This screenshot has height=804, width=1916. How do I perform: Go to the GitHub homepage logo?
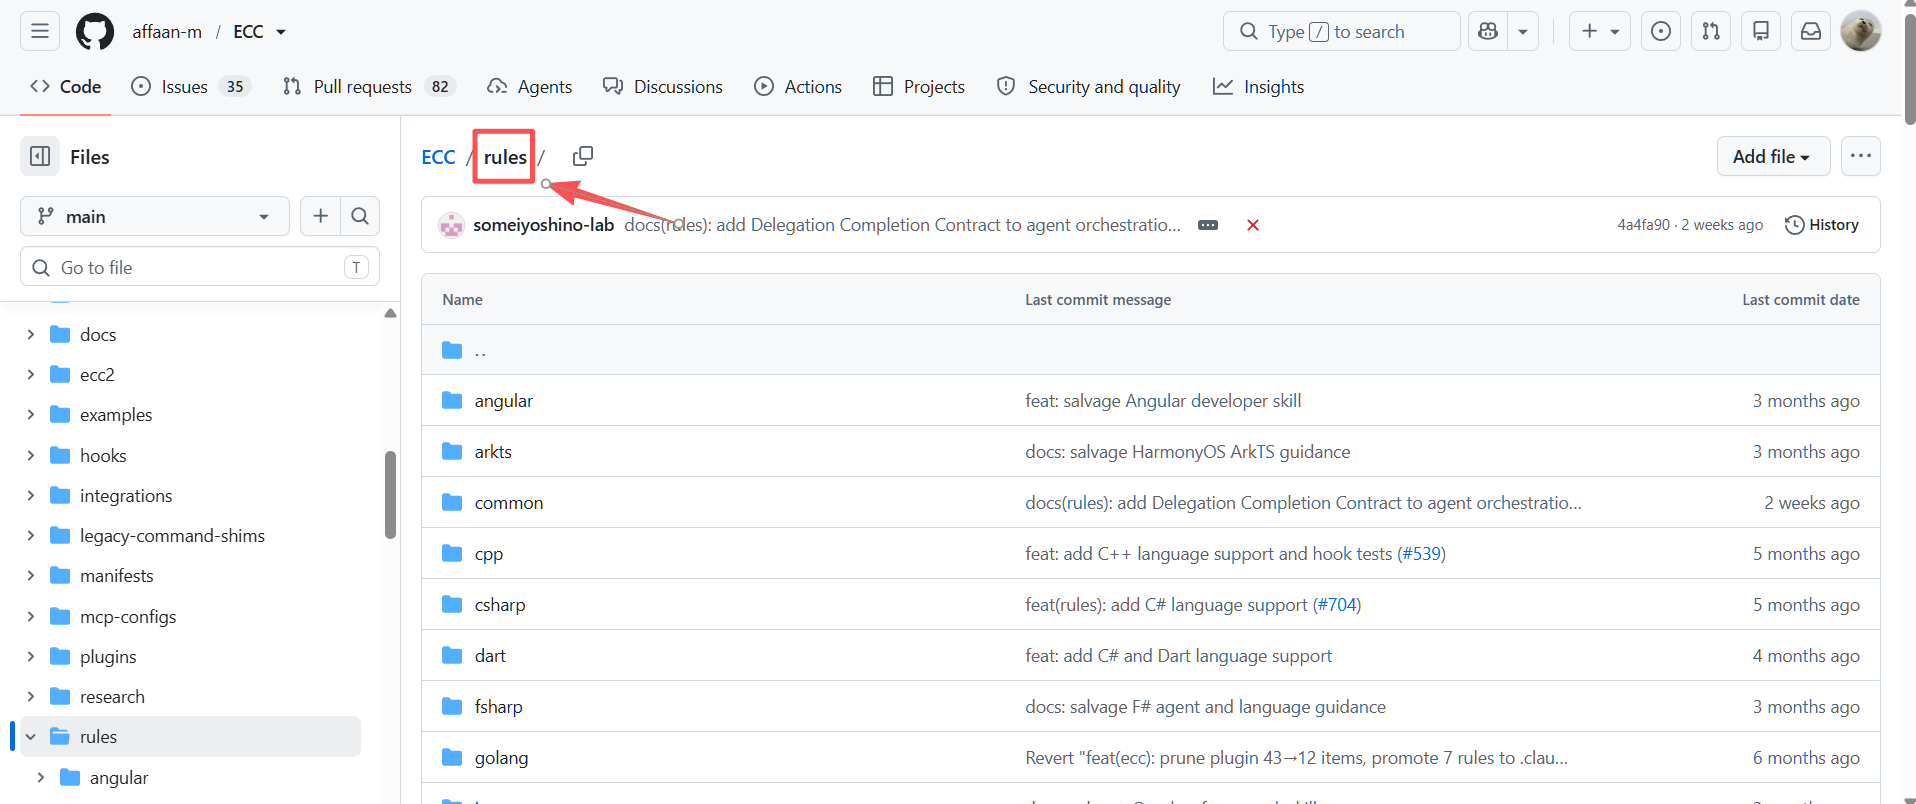tap(95, 32)
